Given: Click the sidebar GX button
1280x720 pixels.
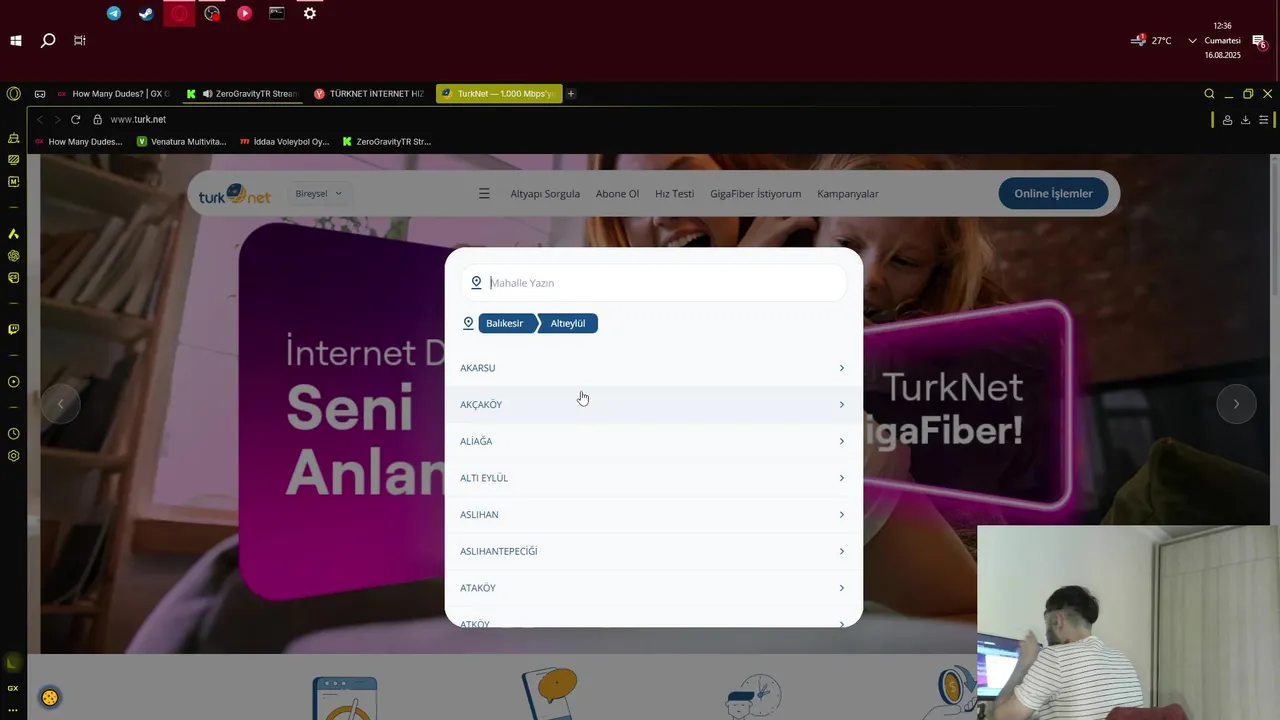Looking at the screenshot, I should point(13,688).
